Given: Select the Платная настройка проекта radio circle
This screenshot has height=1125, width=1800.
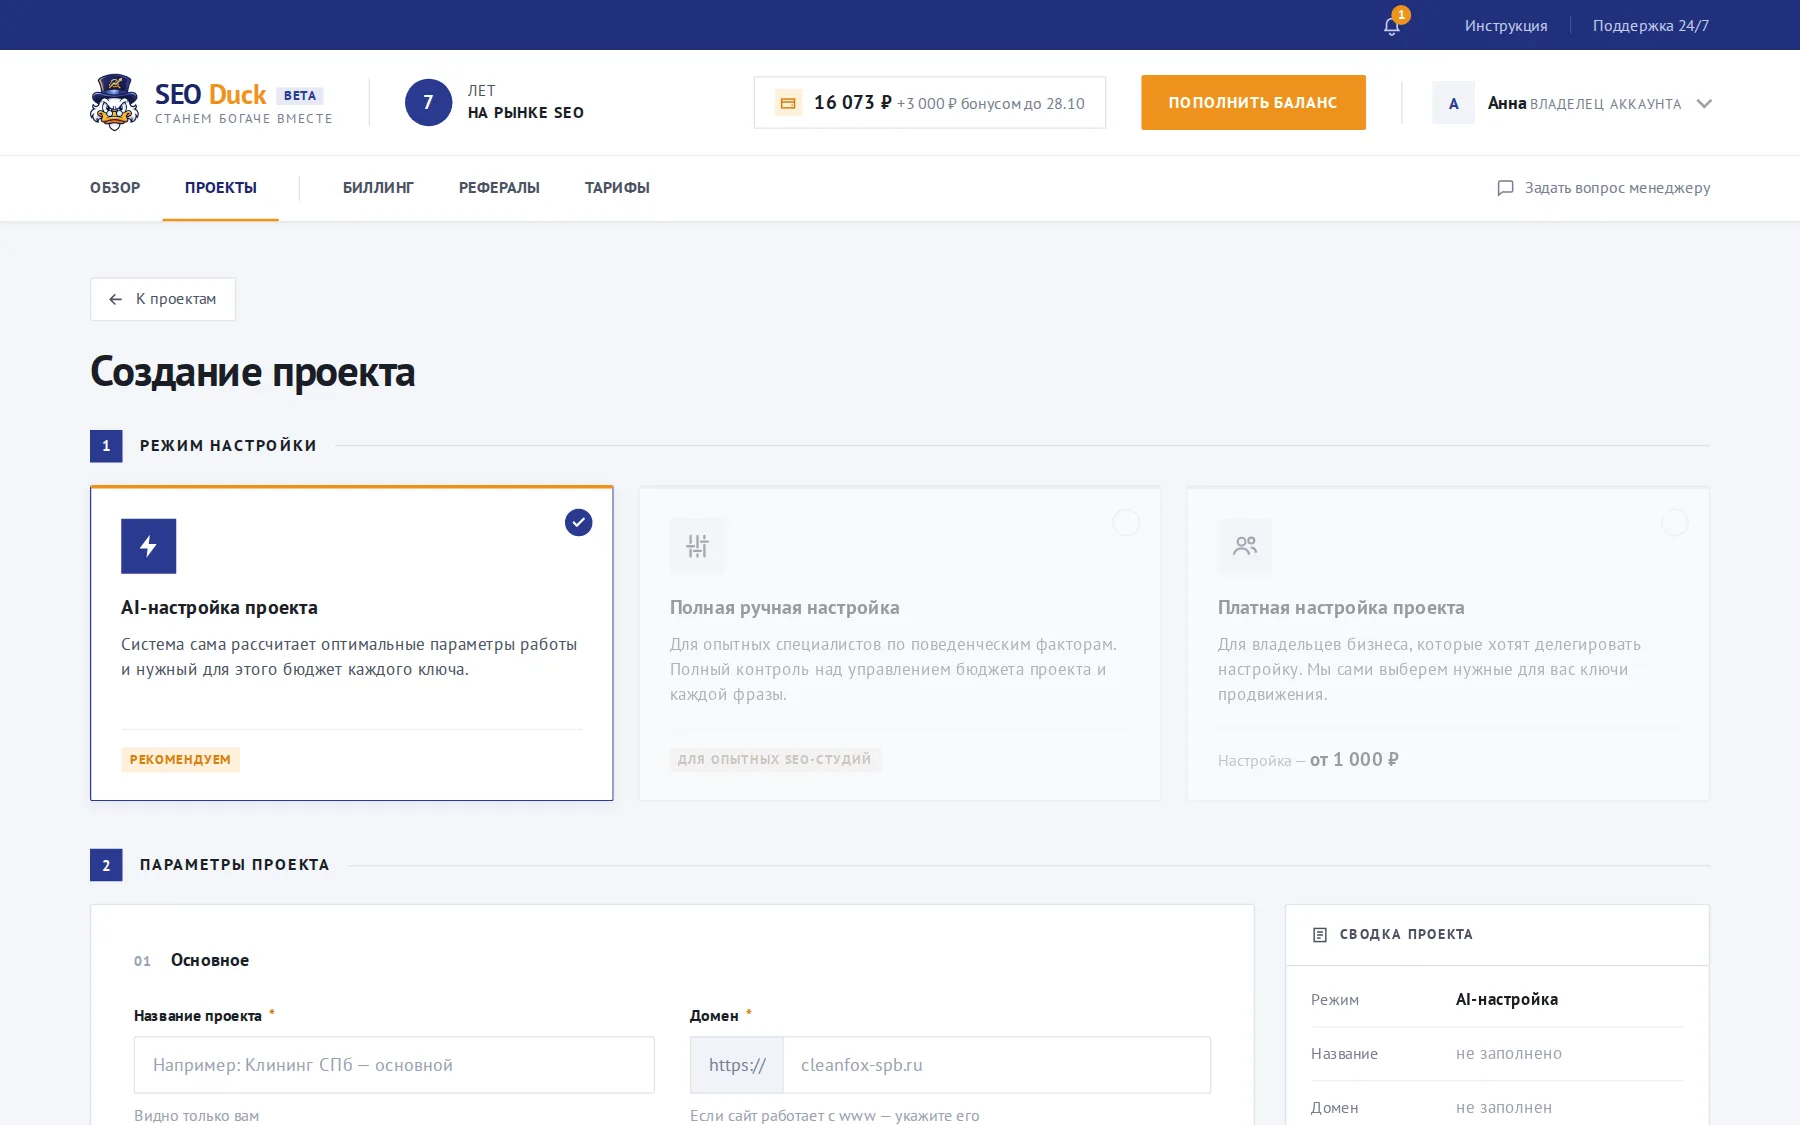Looking at the screenshot, I should pos(1674,522).
